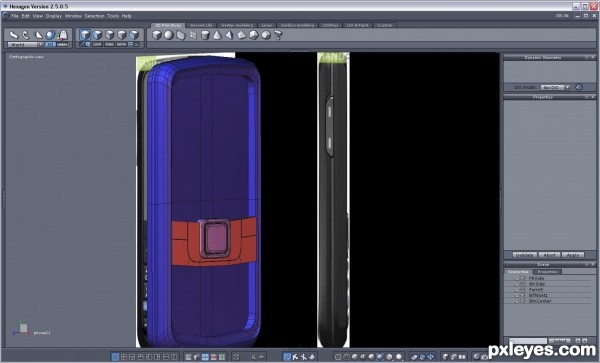
Task: Click the BETW selection button
Action: pos(121,44)
